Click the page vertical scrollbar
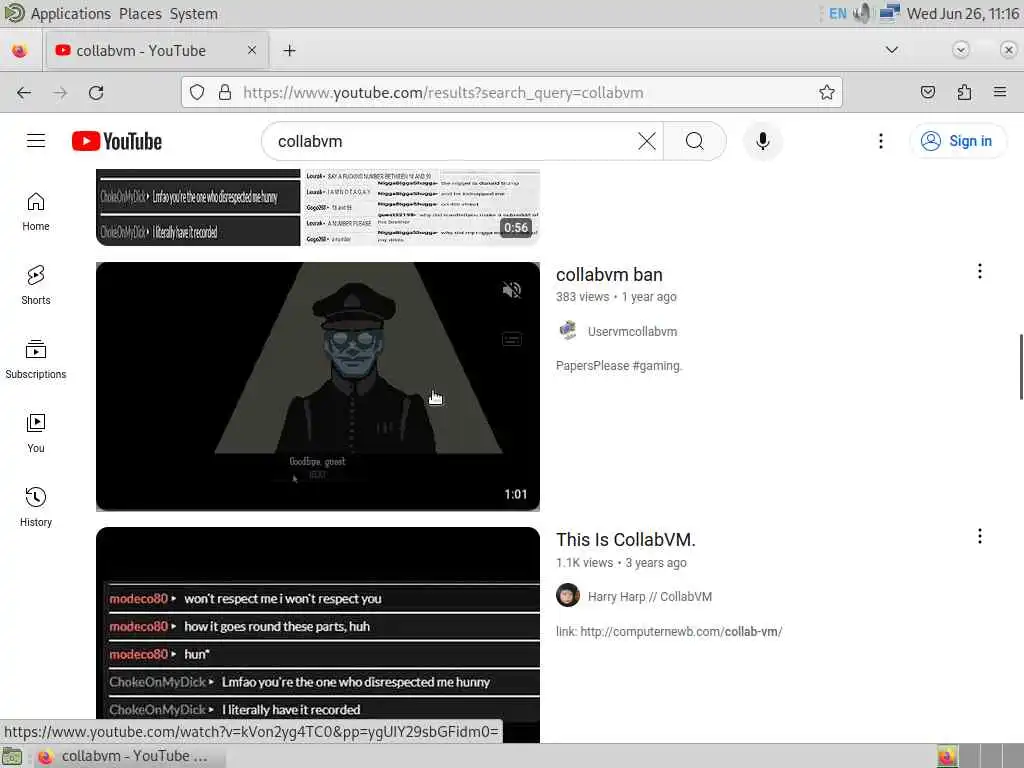The height and width of the screenshot is (768, 1024). 1020,366
